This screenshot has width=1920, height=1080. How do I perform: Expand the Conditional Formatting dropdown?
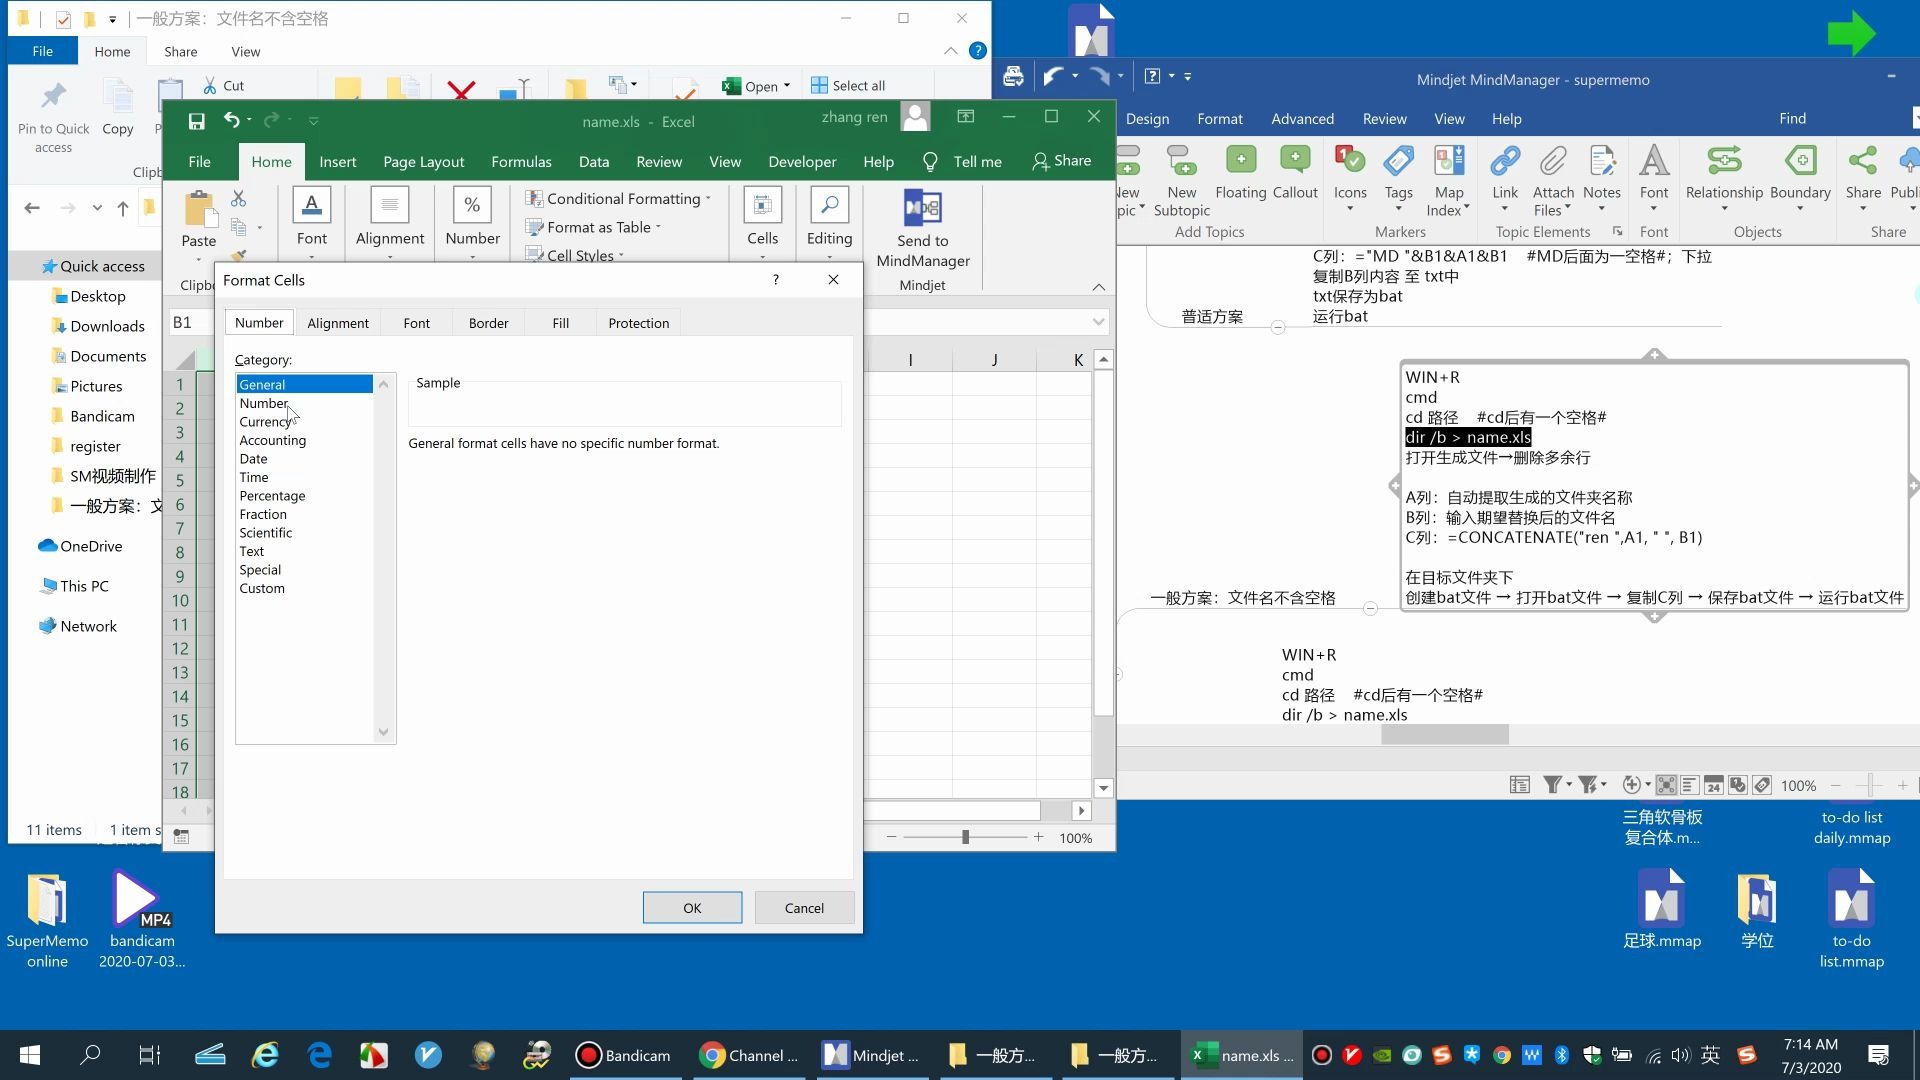[x=708, y=199]
